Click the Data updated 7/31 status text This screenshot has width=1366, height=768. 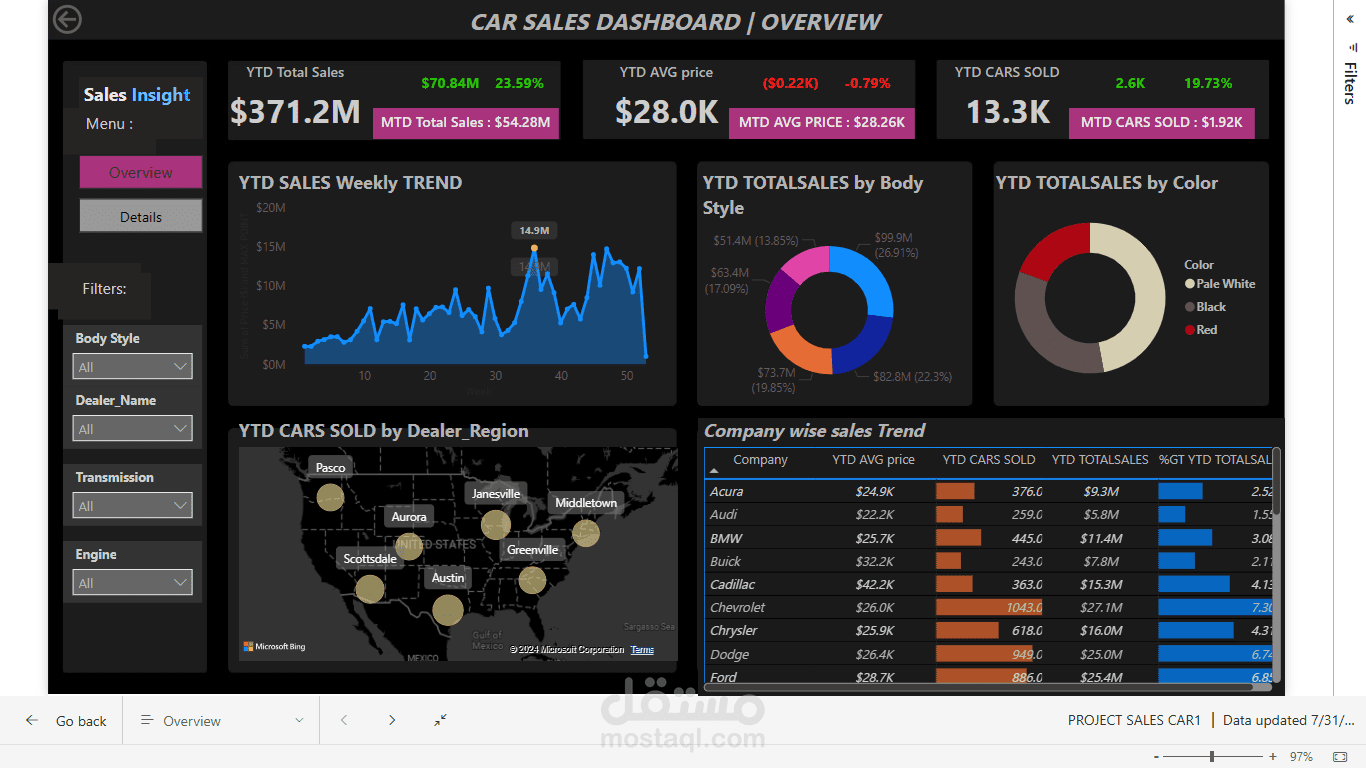1290,720
